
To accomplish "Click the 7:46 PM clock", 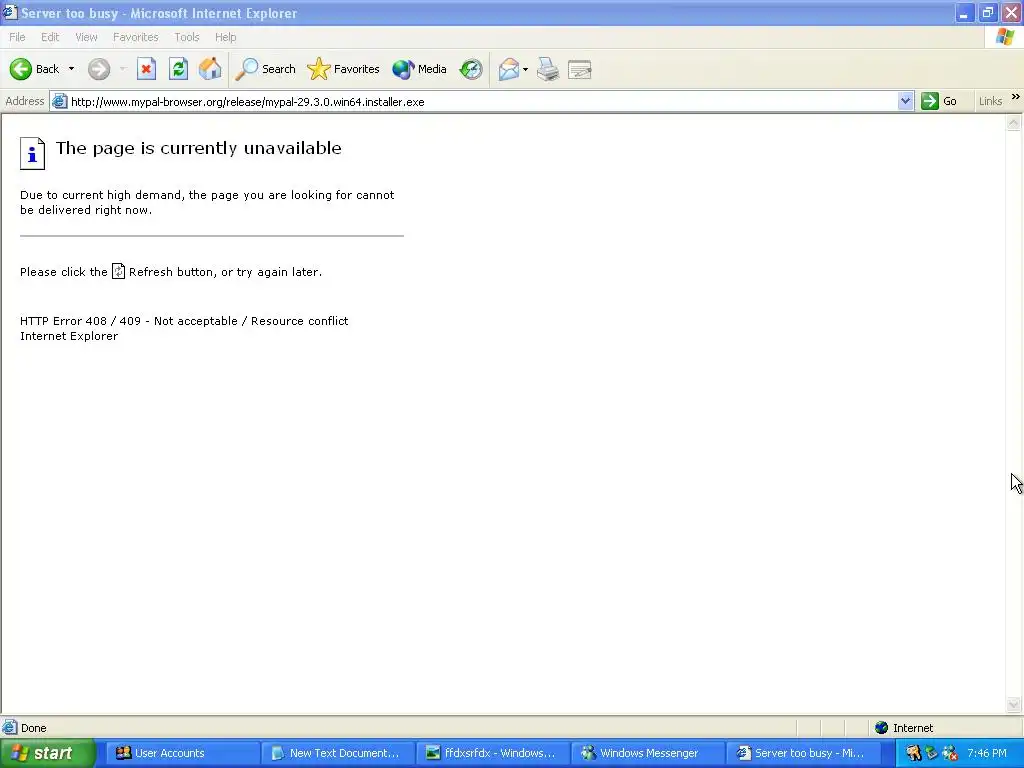I will [987, 753].
